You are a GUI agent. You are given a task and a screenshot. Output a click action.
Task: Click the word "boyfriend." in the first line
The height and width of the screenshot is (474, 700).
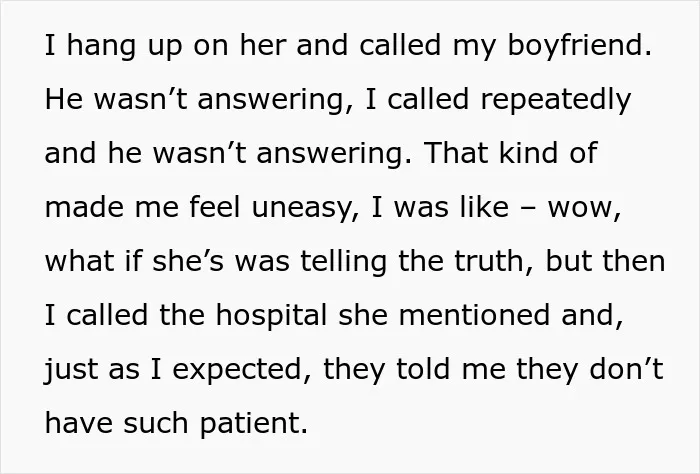579,46
